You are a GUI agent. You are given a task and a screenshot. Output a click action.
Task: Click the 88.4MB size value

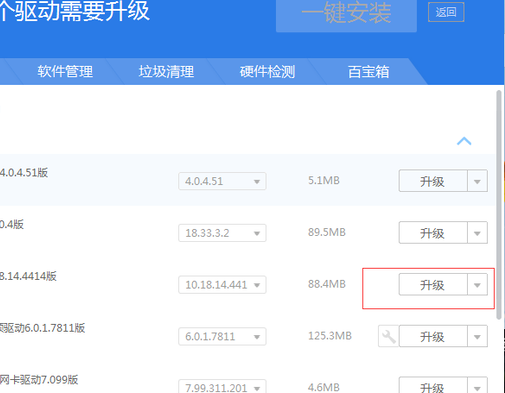click(327, 284)
